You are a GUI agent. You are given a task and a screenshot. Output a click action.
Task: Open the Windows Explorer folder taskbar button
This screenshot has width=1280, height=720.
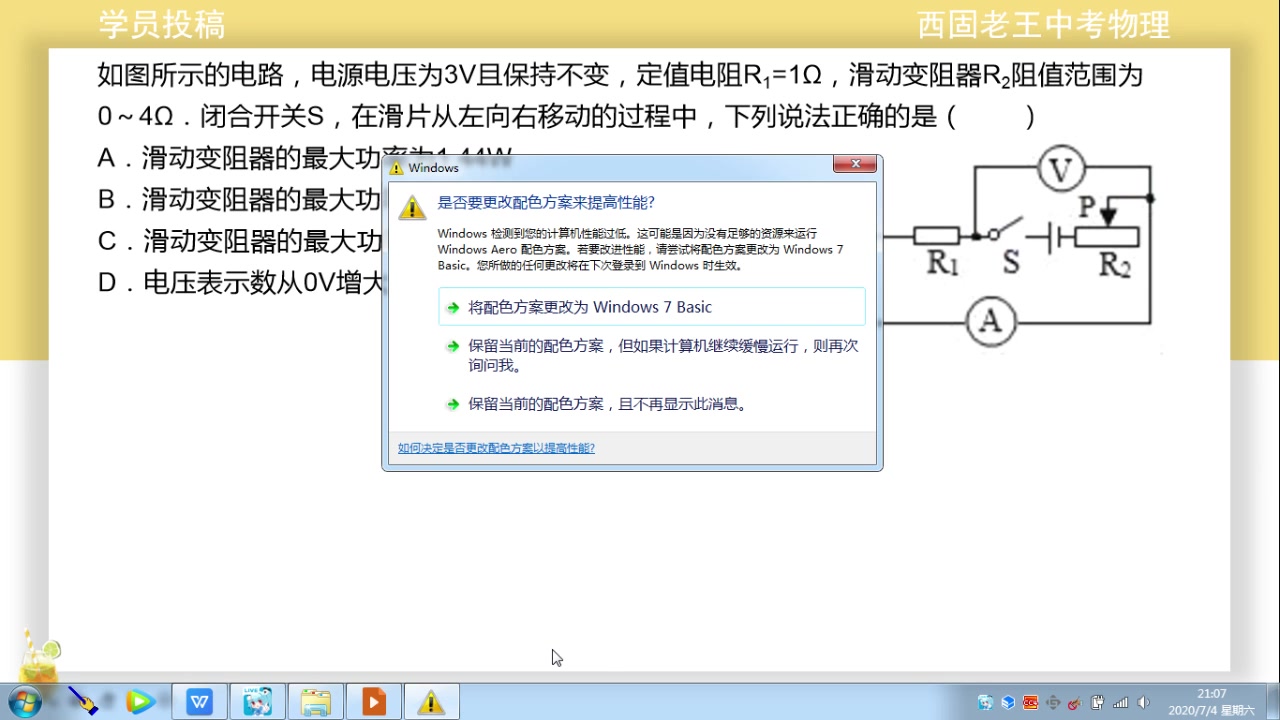pos(315,702)
